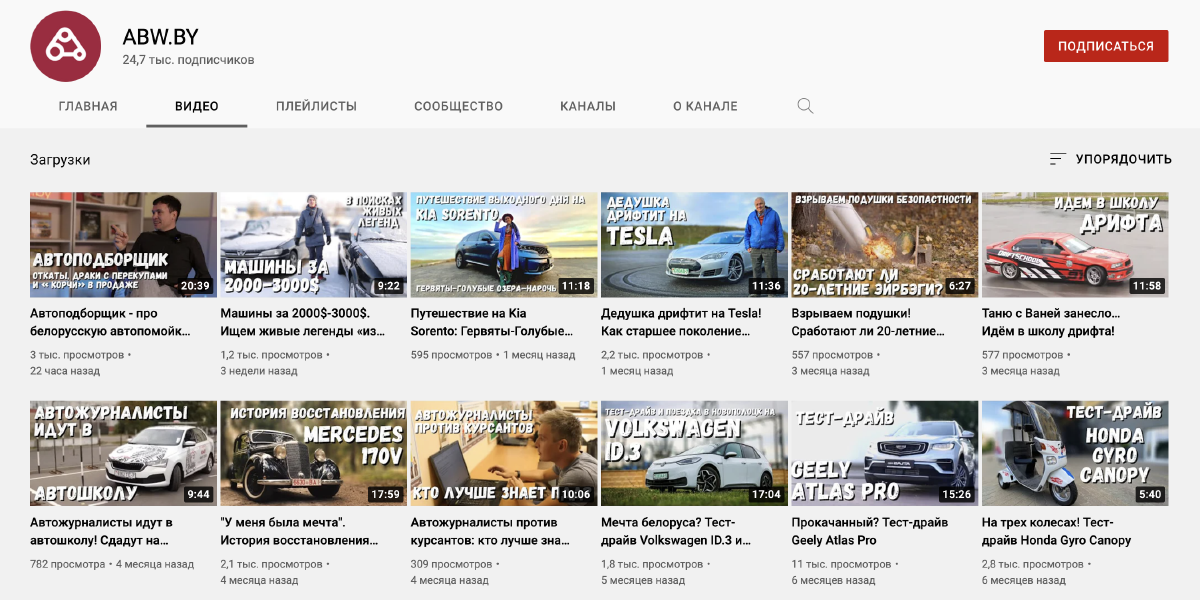View the О КАНАЛЕ tab
1200x600 pixels.
(705, 106)
